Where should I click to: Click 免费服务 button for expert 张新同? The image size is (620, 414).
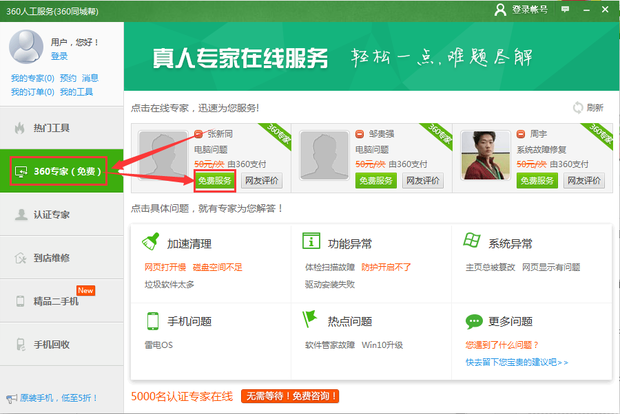[x=214, y=181]
